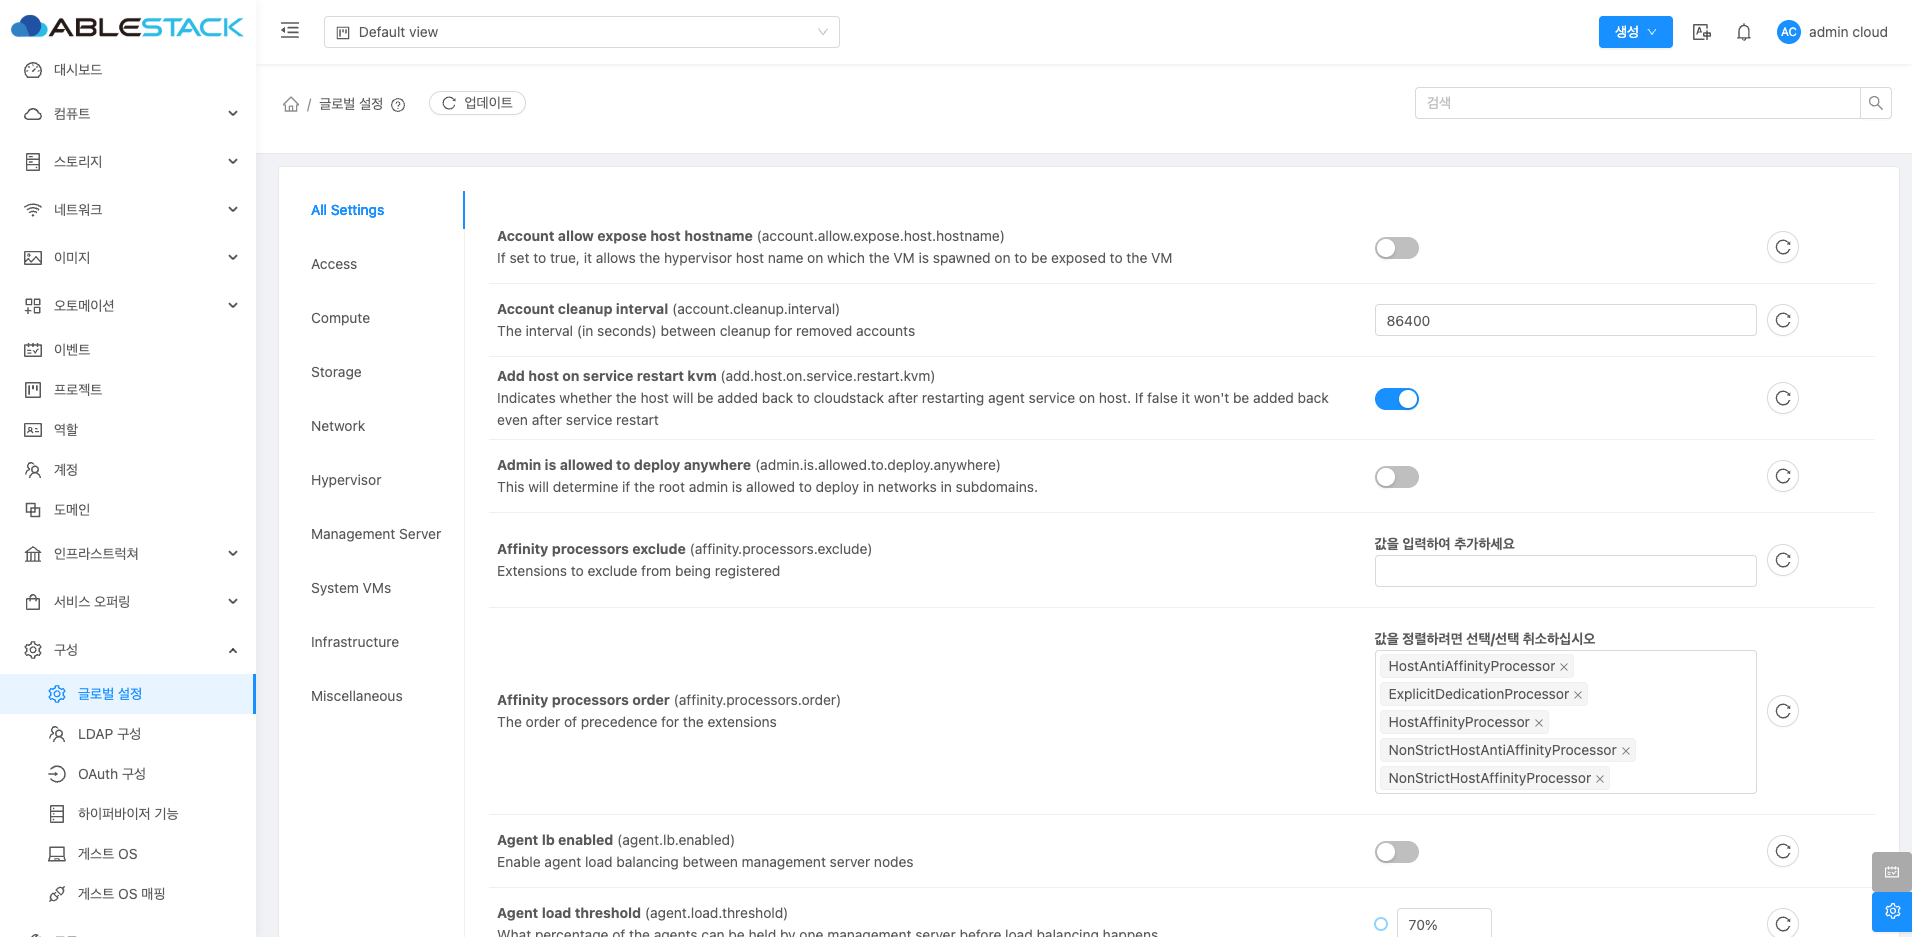Disable Add host on service restart kvm
Image resolution: width=1912 pixels, height=937 pixels.
[x=1396, y=399]
